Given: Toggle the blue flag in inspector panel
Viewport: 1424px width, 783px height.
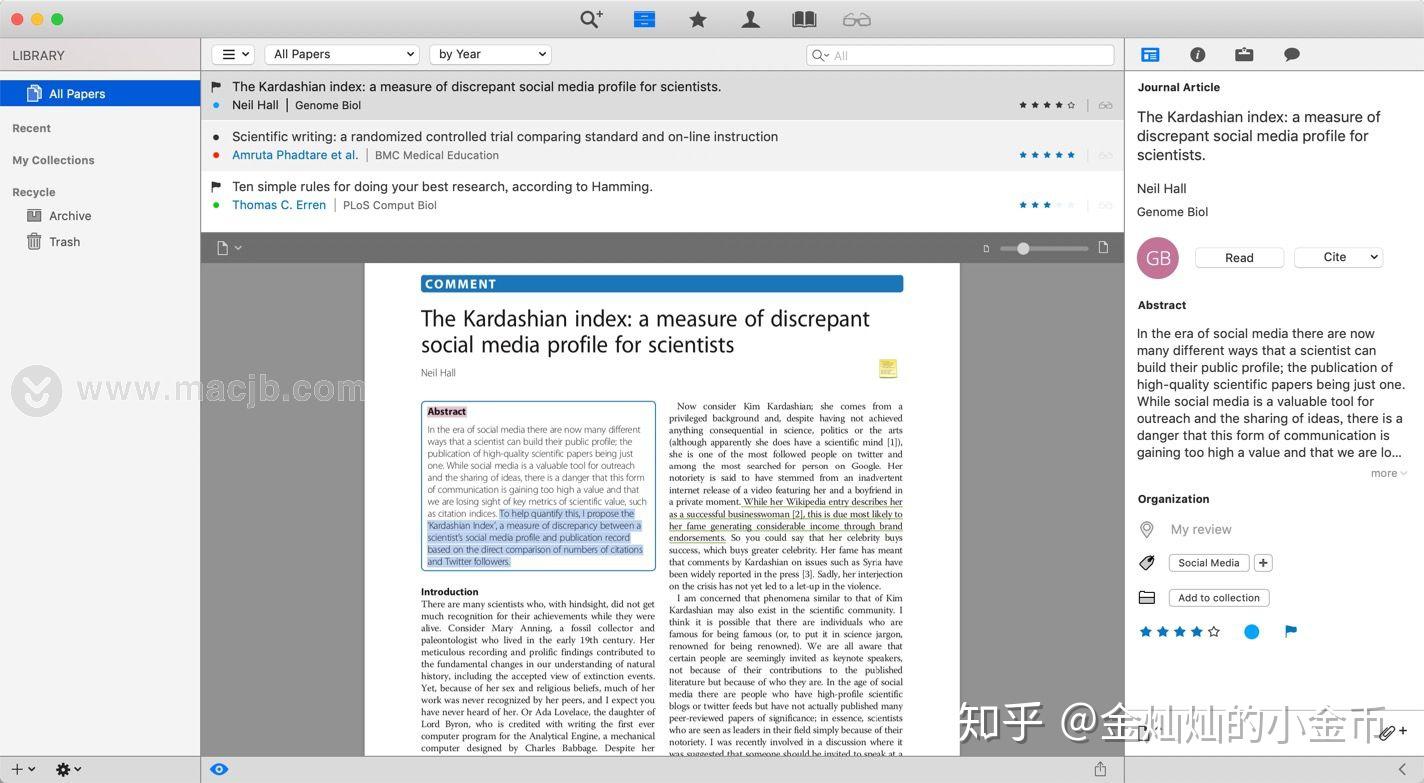Looking at the screenshot, I should point(1291,631).
